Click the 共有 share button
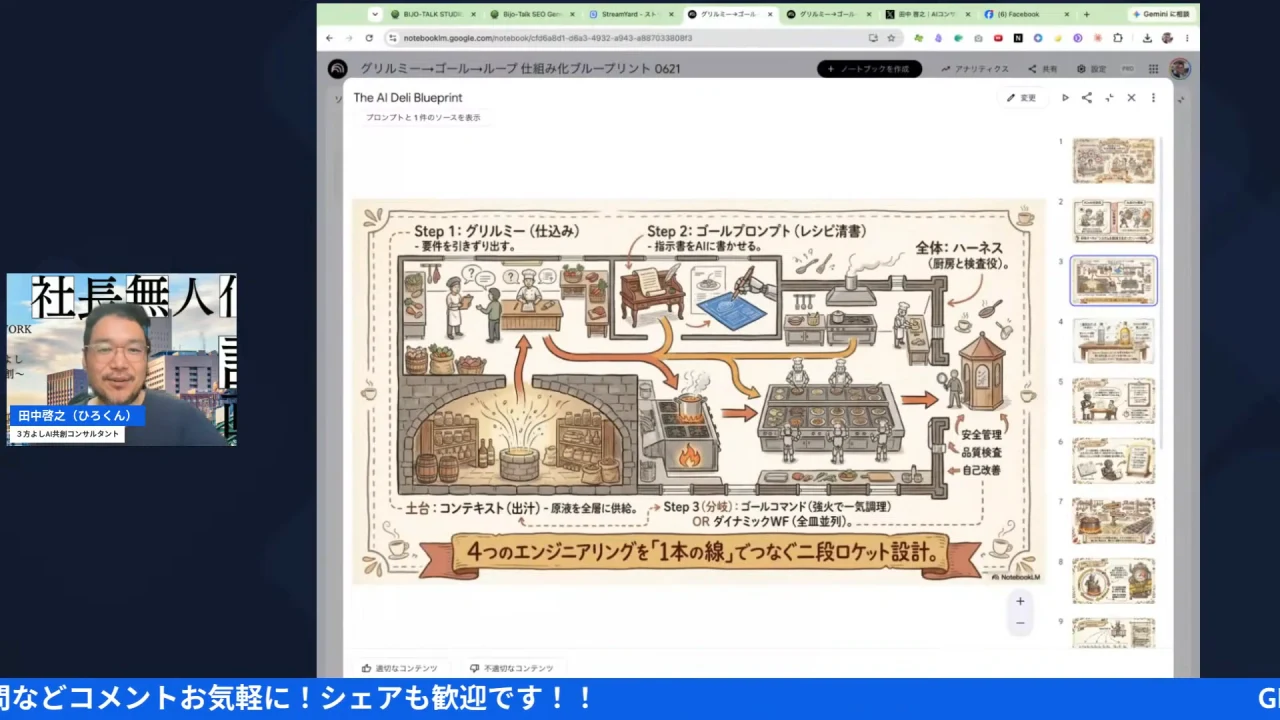Screen dimensions: 1280x720 pos(1043,69)
